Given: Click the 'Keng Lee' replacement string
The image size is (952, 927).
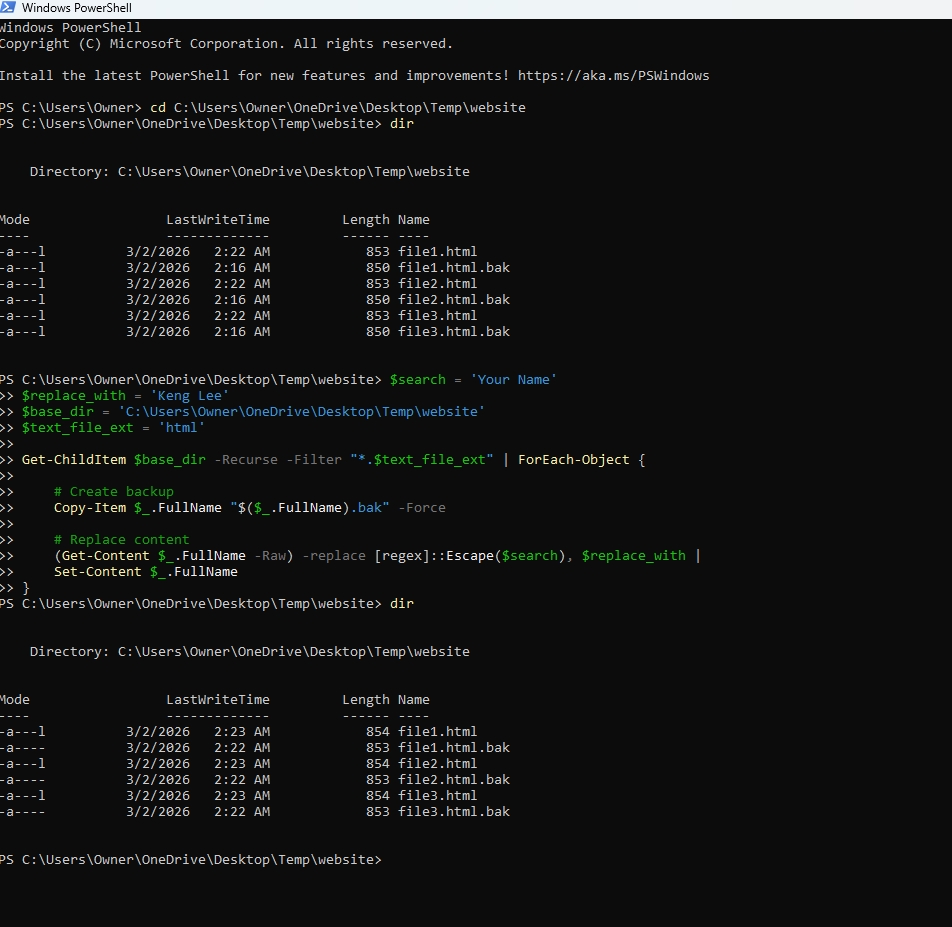Looking at the screenshot, I should 190,396.
